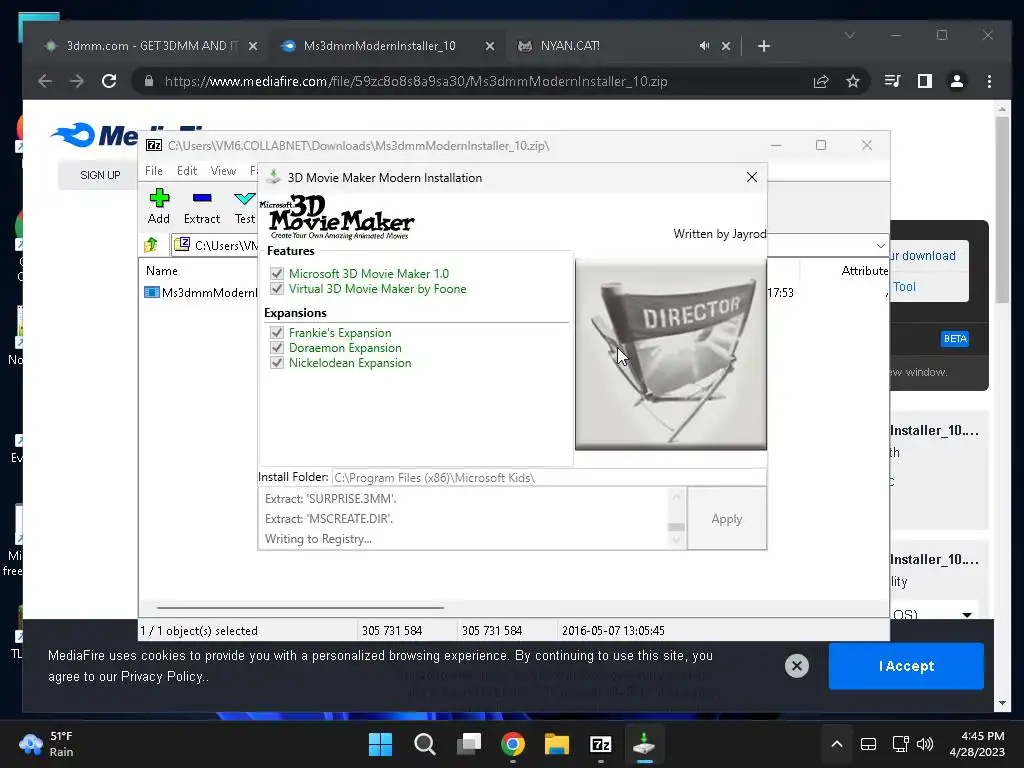The image size is (1024, 768).
Task: Toggle the Chrome side panel icon
Action: [x=925, y=81]
